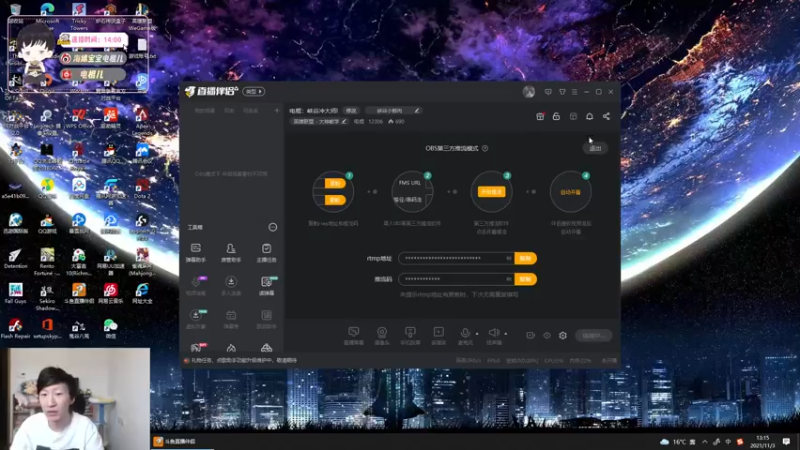The height and width of the screenshot is (450, 800).
Task: Click the plus icon above scene list
Action: point(277,110)
